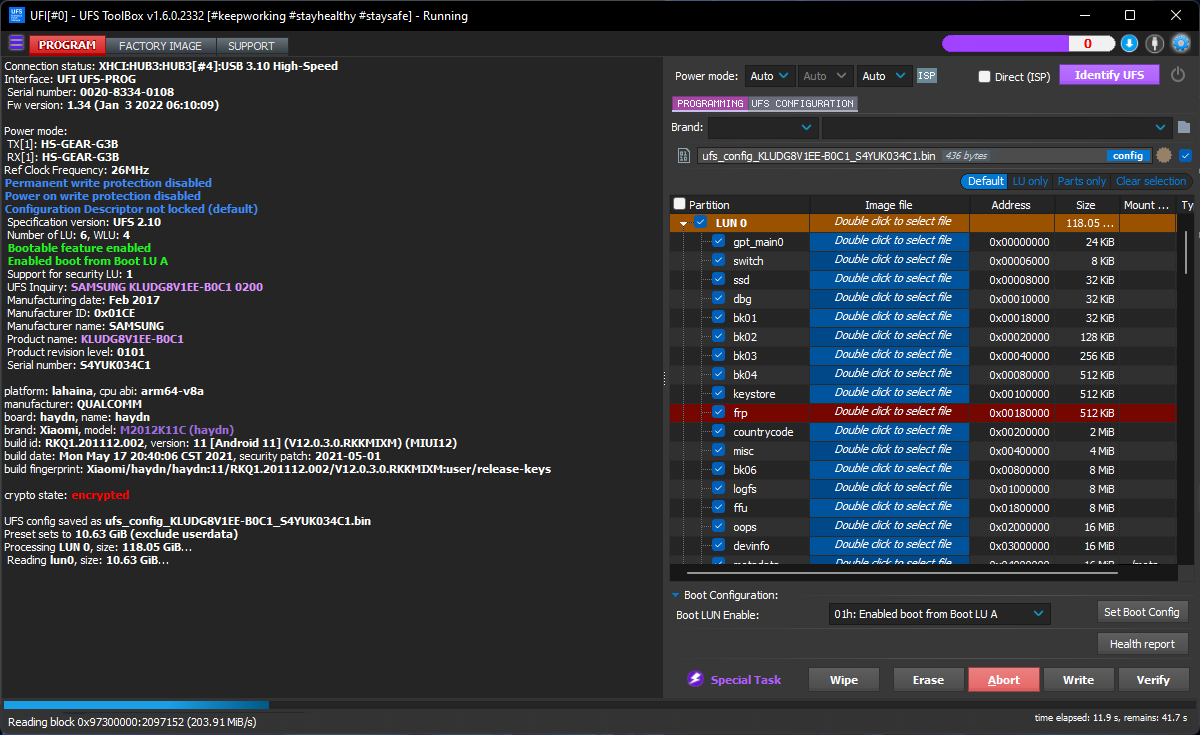Click Clear selection
The image size is (1200, 735).
pos(1151,181)
